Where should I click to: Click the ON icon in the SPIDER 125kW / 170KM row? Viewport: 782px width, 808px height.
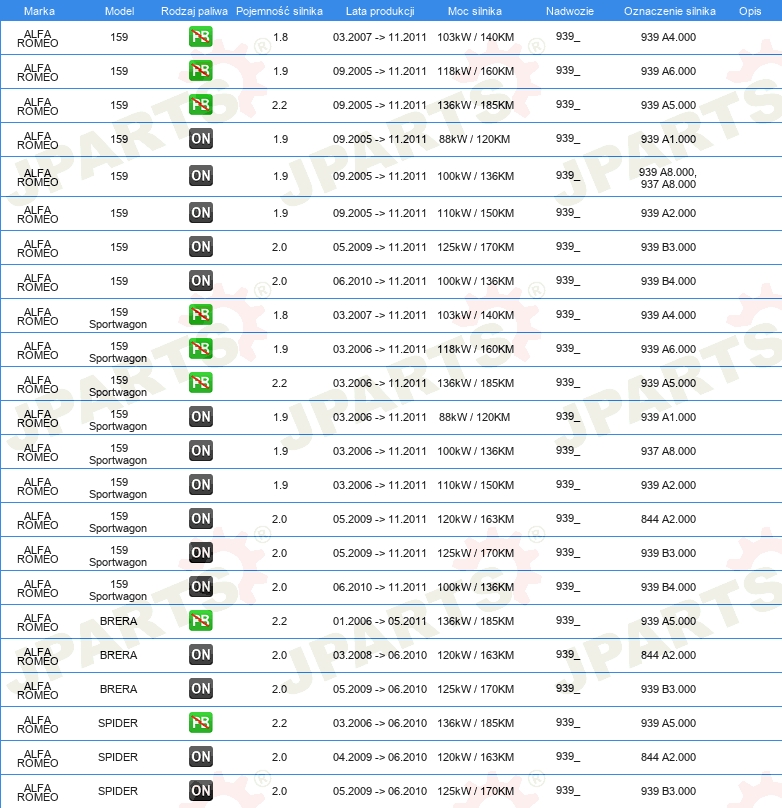point(201,791)
